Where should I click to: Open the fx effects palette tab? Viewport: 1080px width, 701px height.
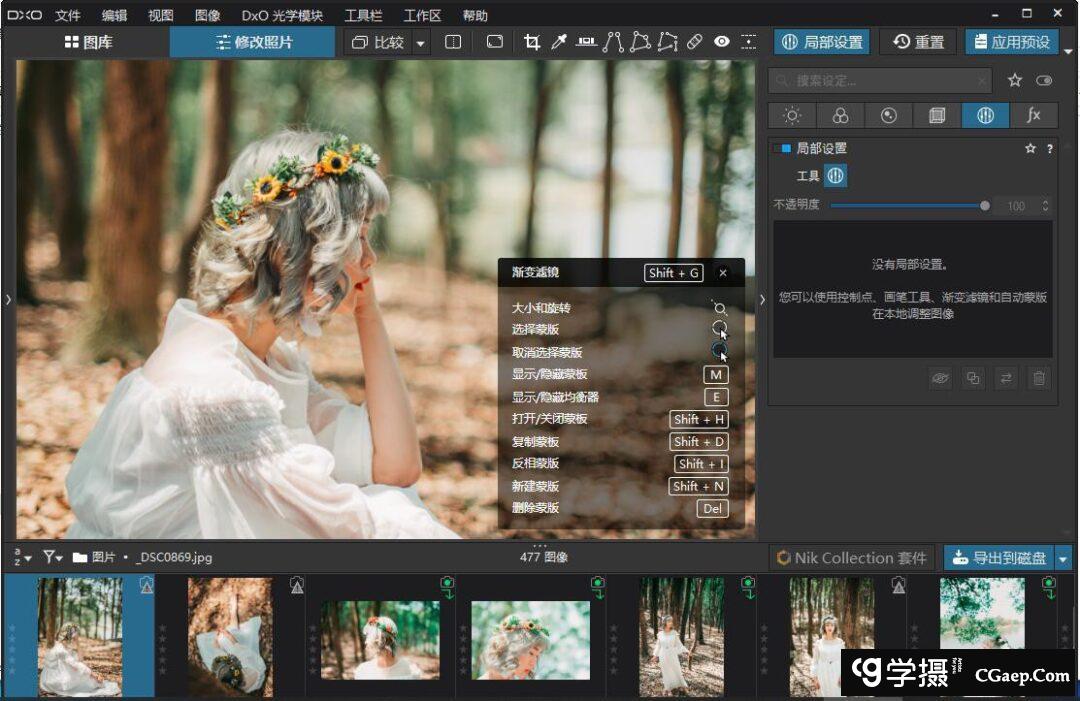(x=1033, y=115)
